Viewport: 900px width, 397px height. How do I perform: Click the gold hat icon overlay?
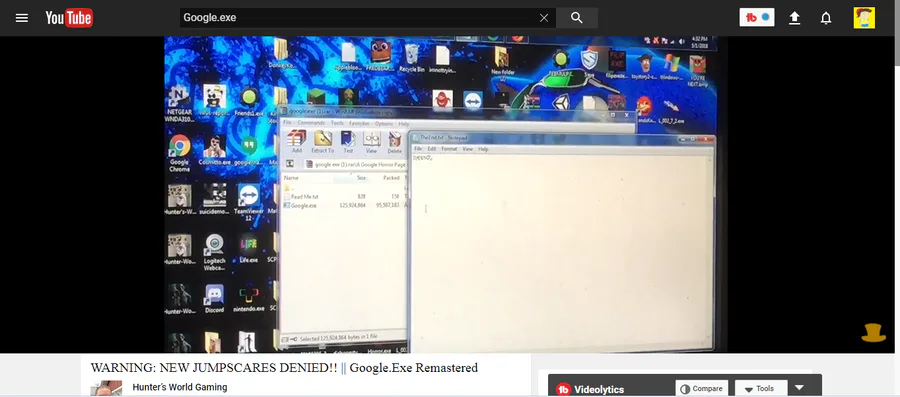pos(874,333)
